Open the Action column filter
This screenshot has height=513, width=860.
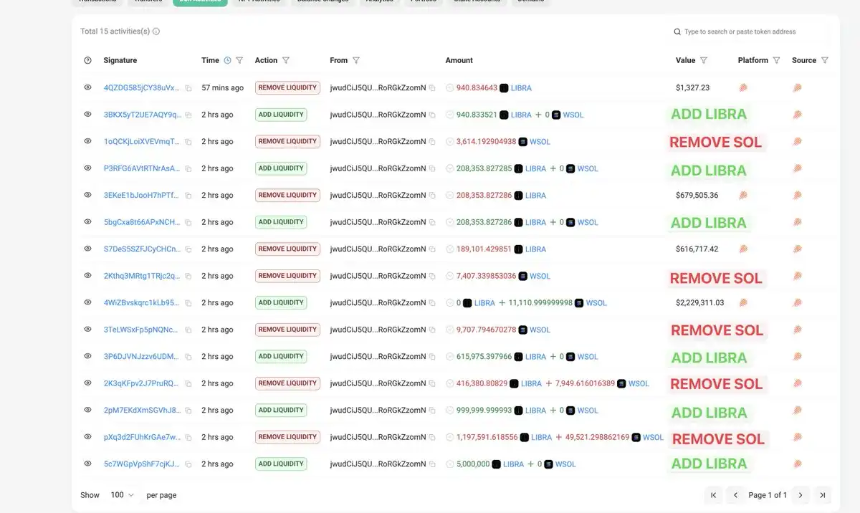[x=286, y=60]
